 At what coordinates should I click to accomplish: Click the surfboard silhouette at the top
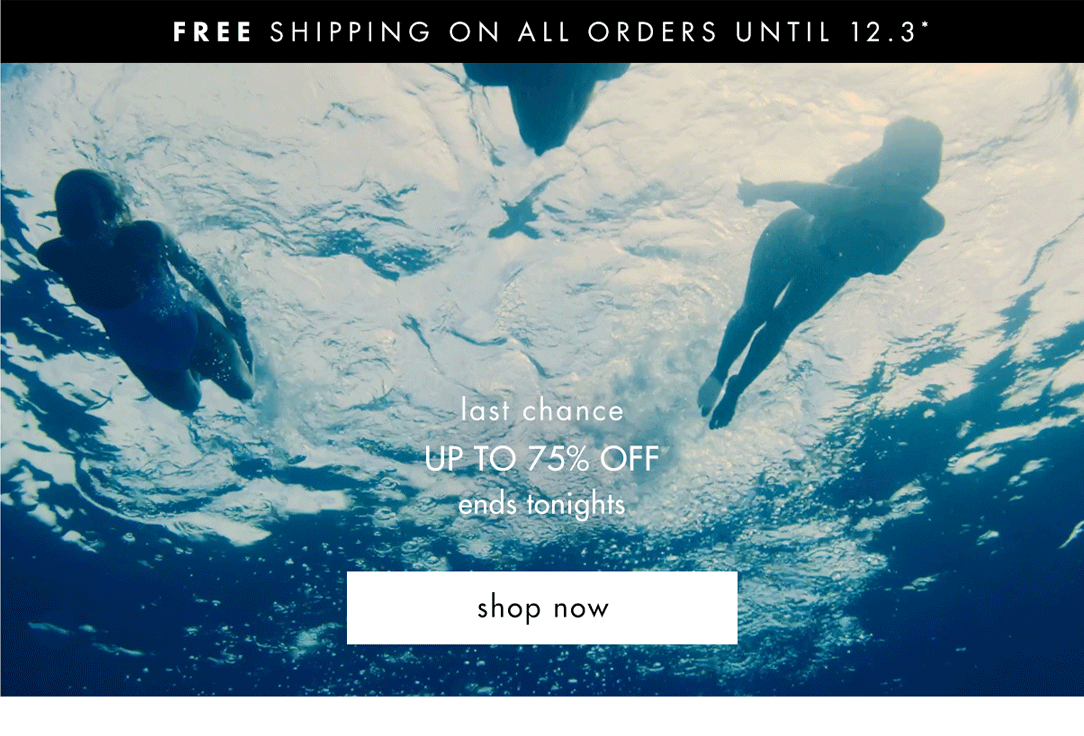pyautogui.click(x=546, y=104)
